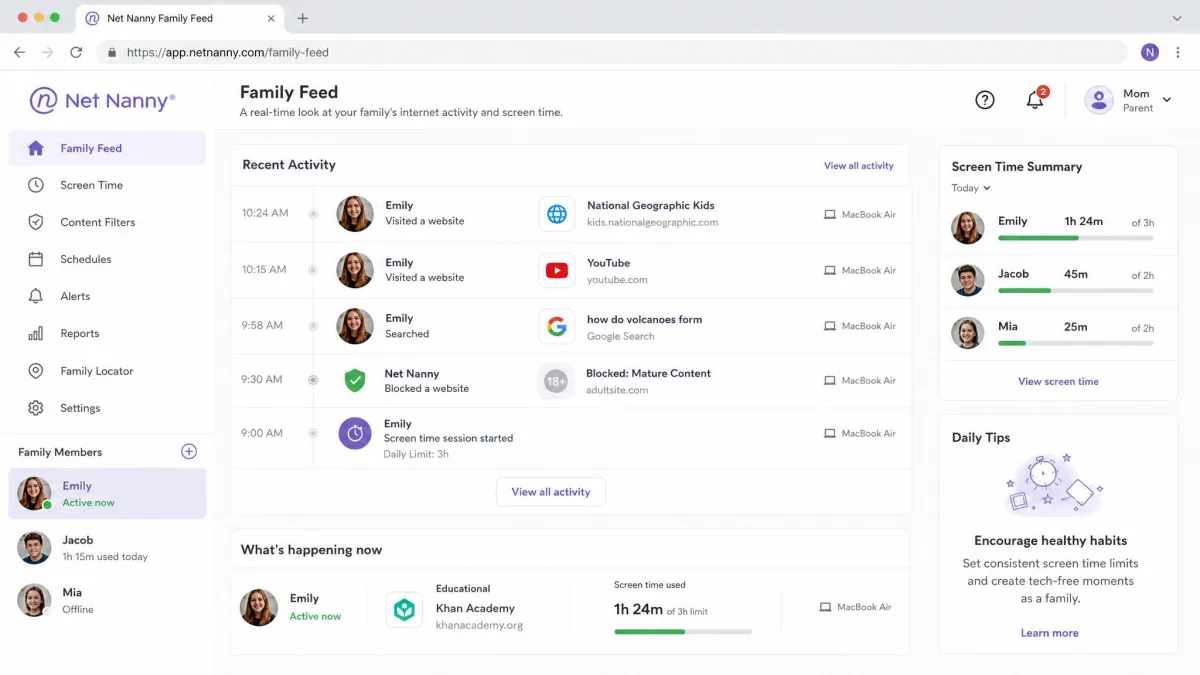The height and width of the screenshot is (675, 1200).
Task: Open Reports in the sidebar
Action: click(107, 333)
